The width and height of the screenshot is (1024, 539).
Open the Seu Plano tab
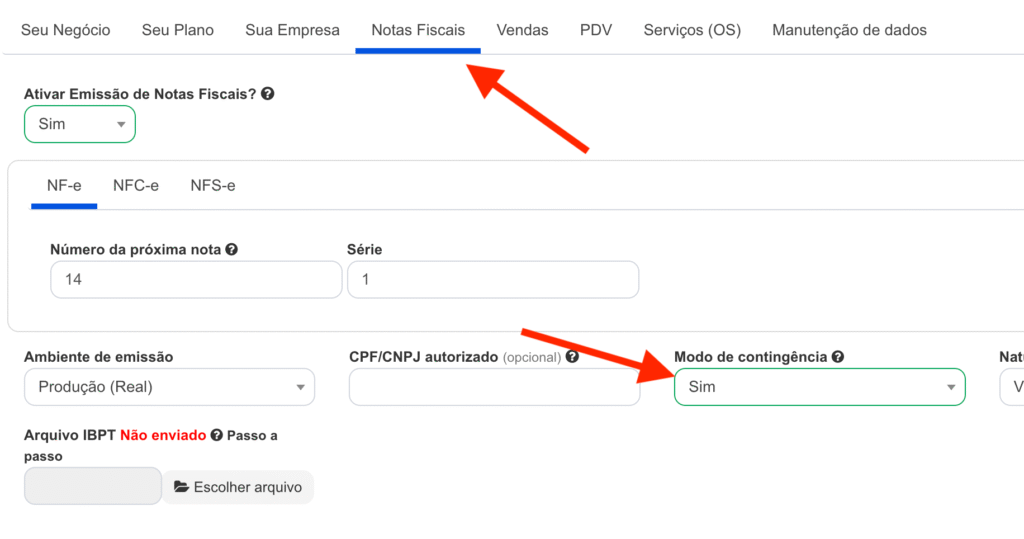(x=178, y=30)
